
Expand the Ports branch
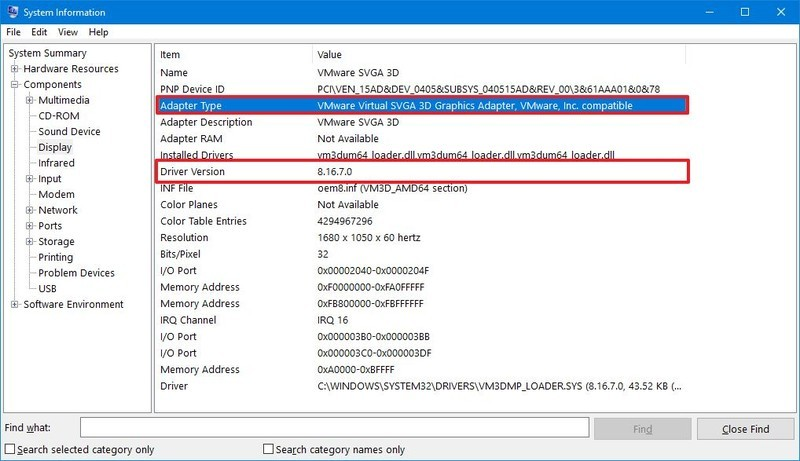pyautogui.click(x=30, y=226)
